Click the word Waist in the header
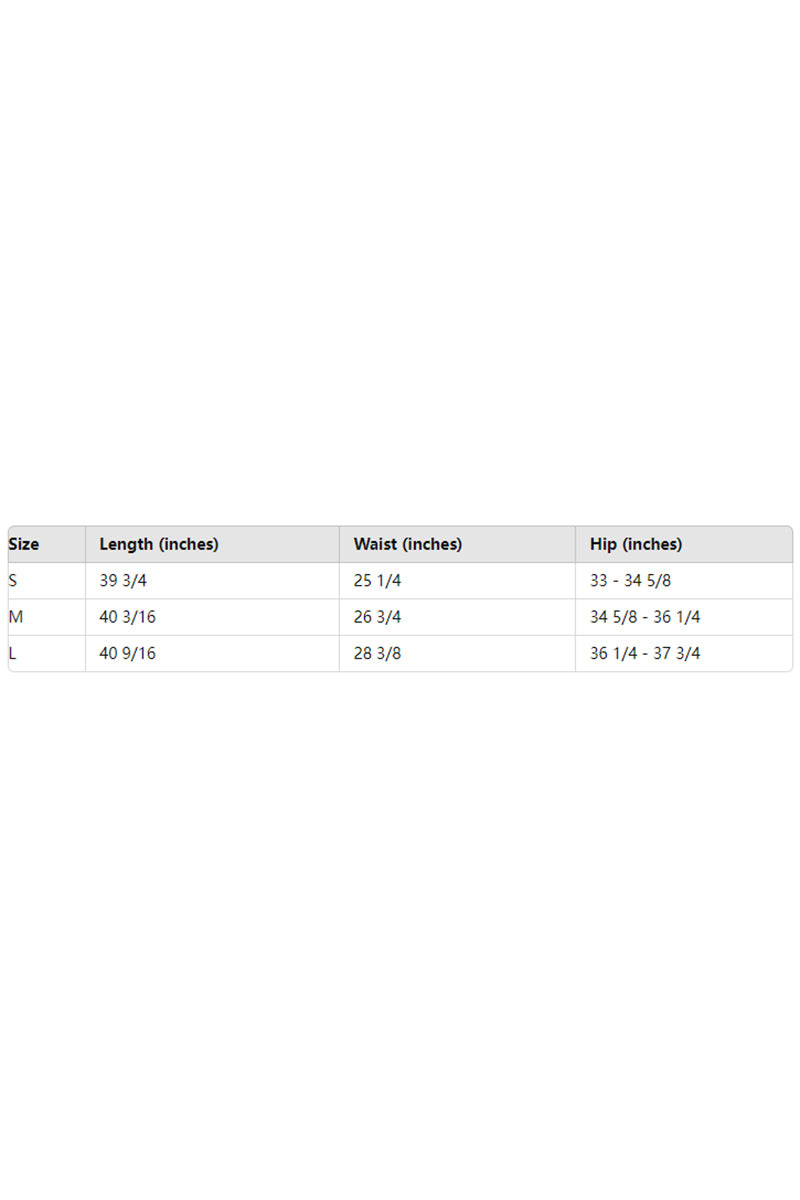Screen dimensions: 800x1200 [375, 544]
